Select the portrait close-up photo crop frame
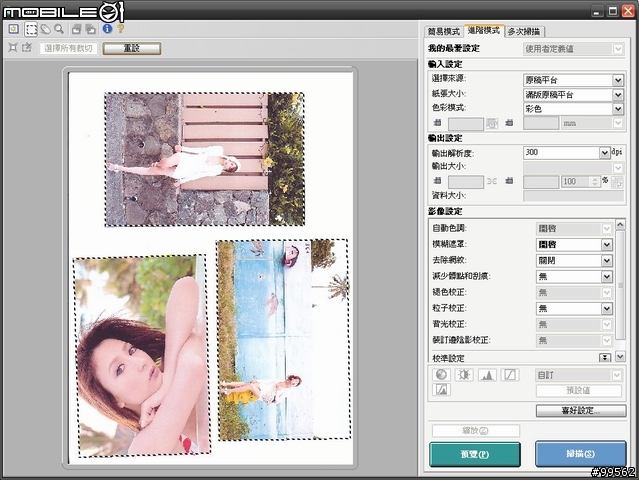 (x=142, y=355)
